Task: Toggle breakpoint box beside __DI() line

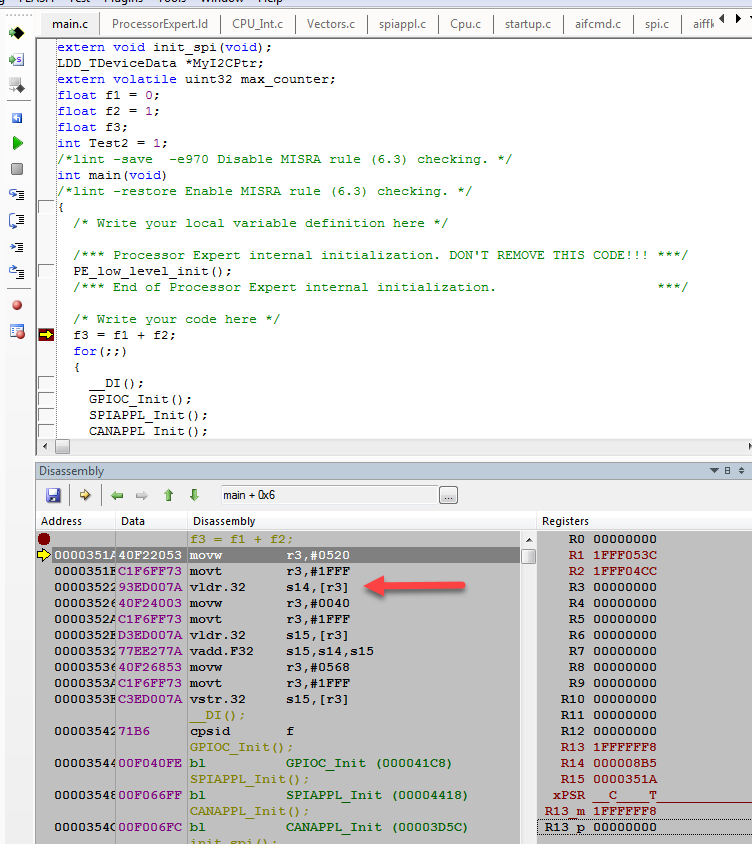Action: tap(46, 383)
